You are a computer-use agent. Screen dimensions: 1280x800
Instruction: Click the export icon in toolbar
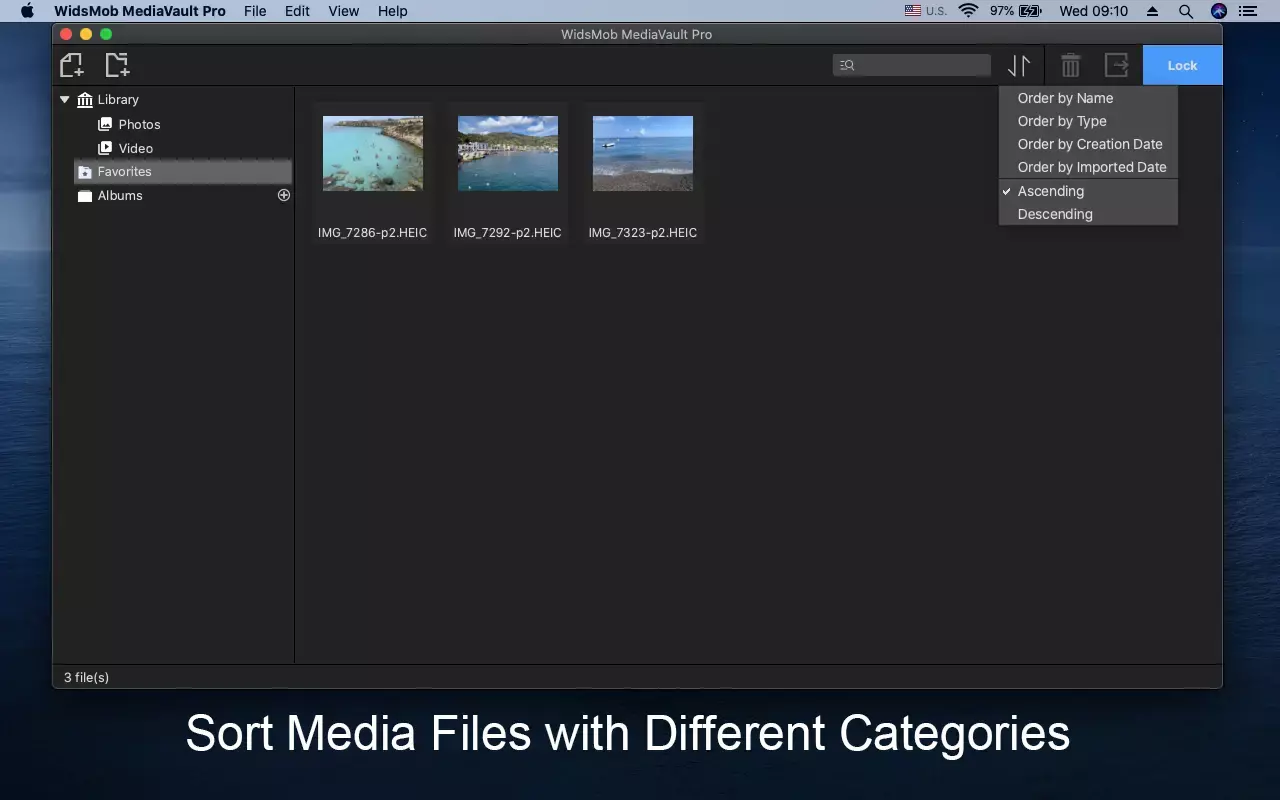(x=1116, y=66)
